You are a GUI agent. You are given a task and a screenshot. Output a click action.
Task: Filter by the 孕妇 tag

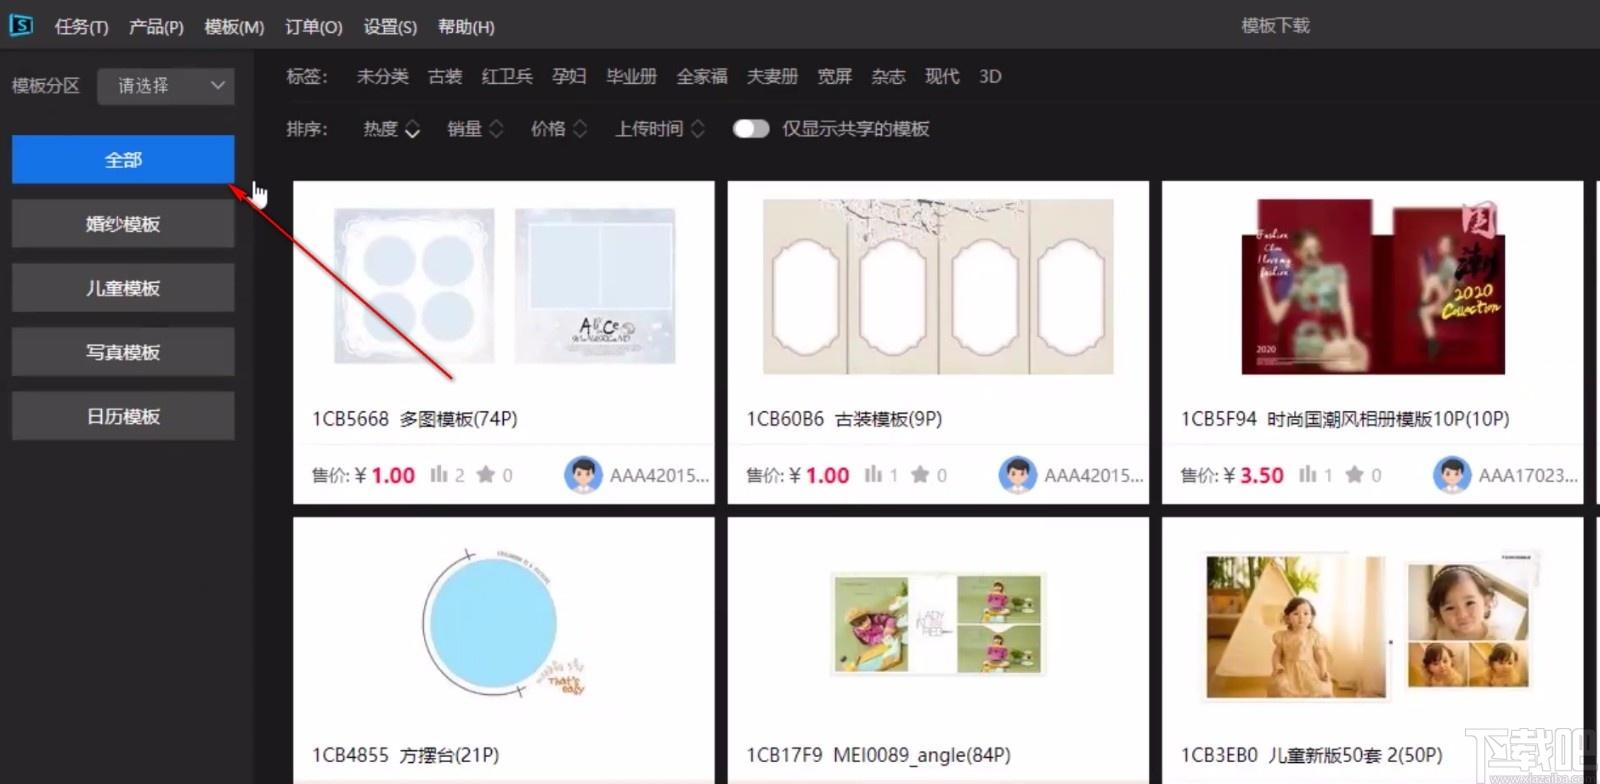(569, 76)
